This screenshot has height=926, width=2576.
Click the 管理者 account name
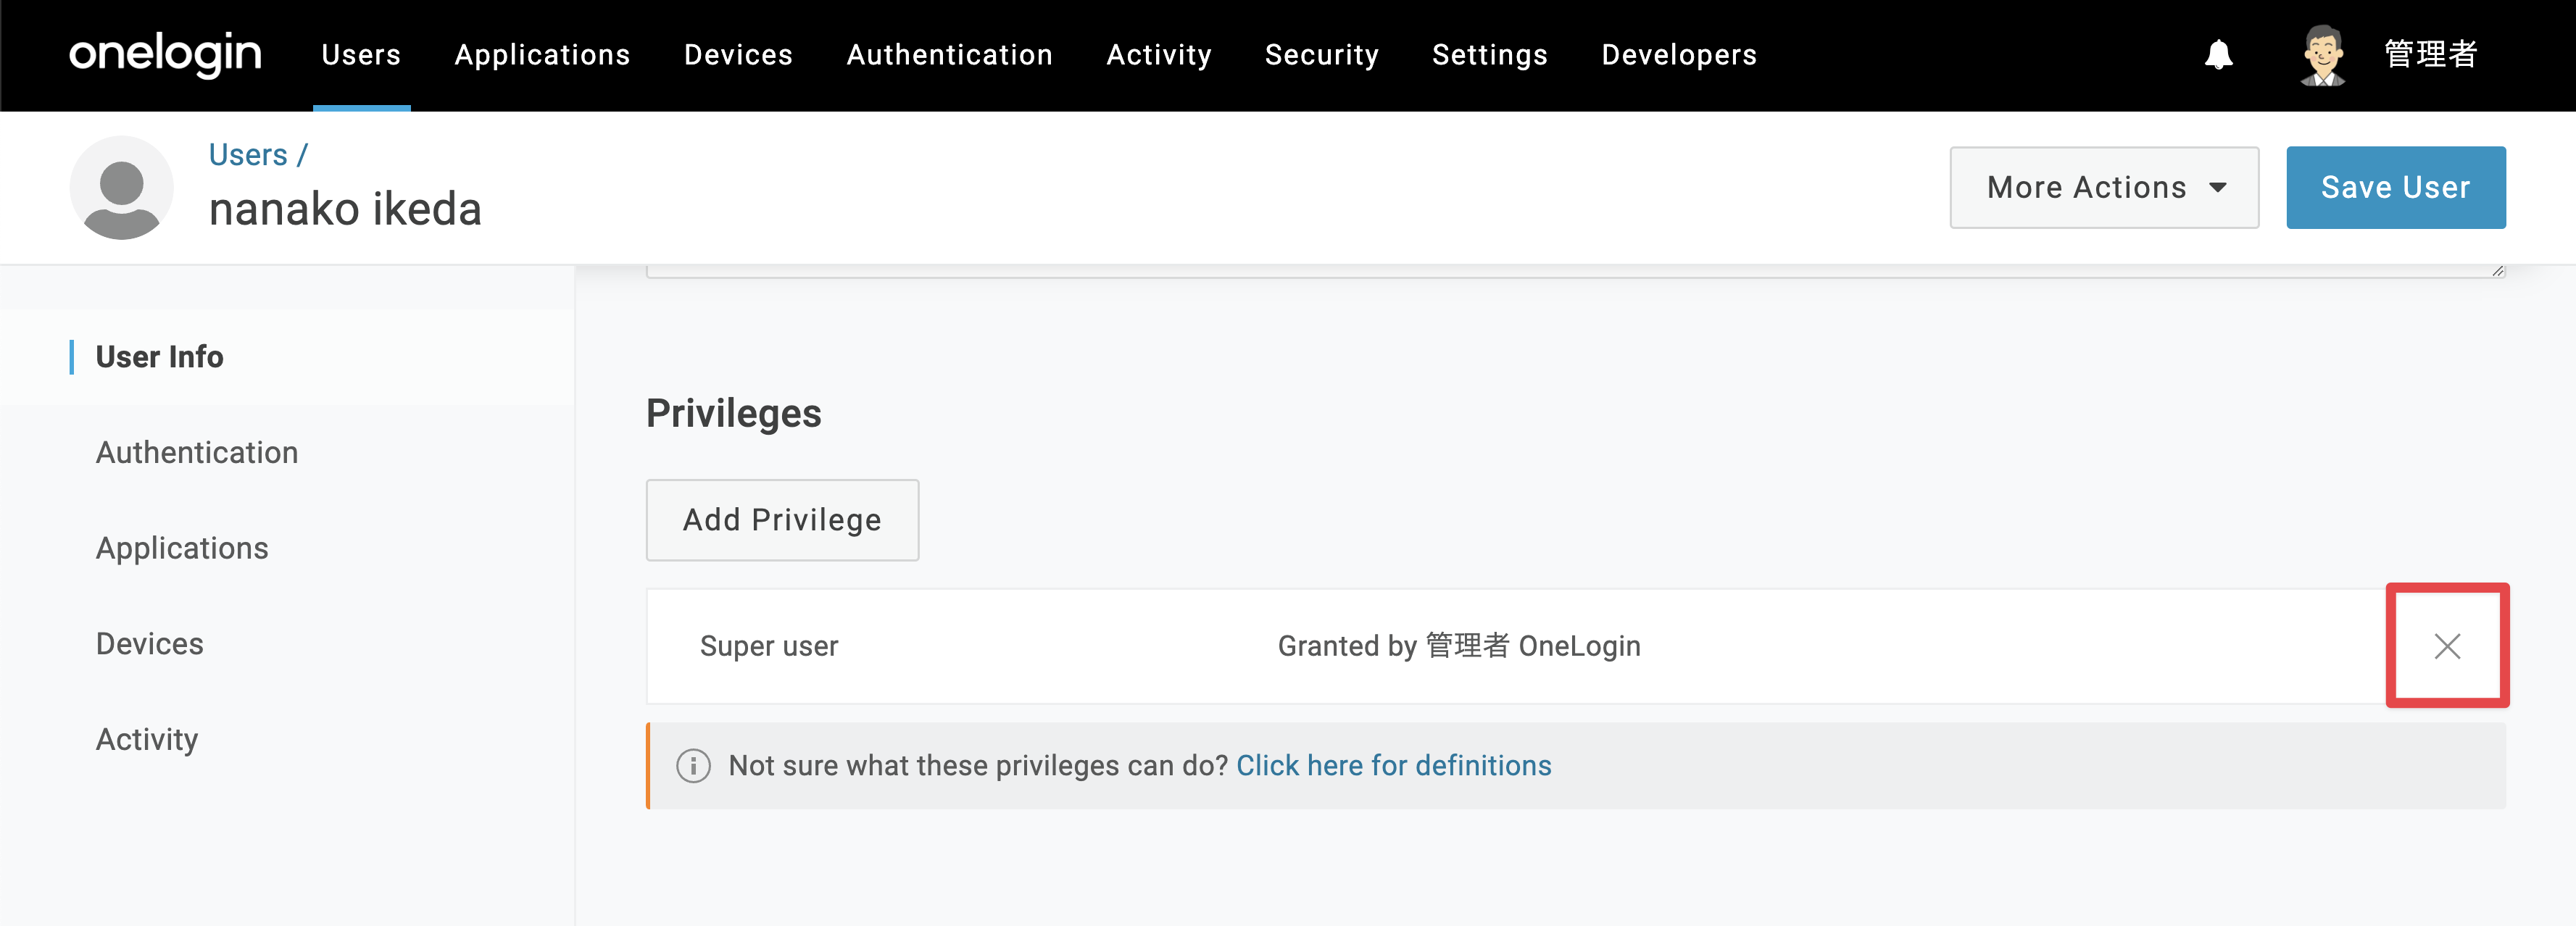pos(2430,54)
